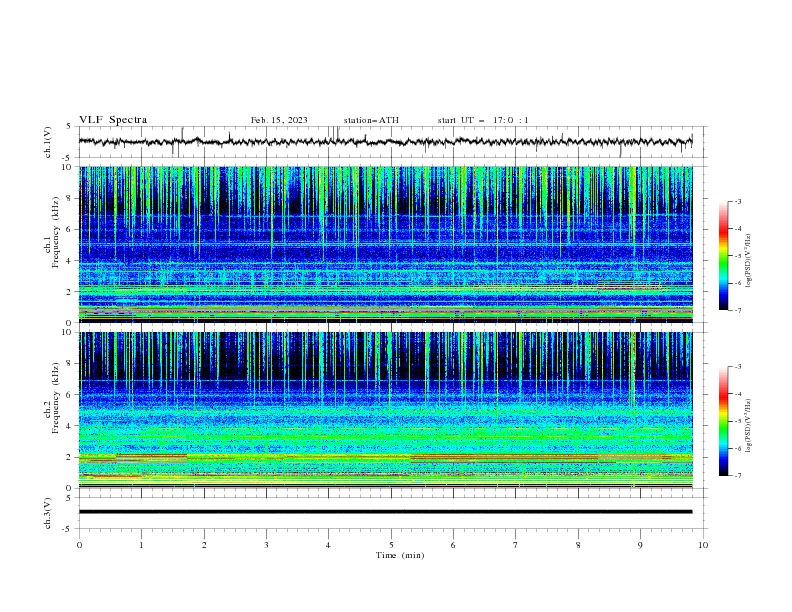Click the "10" tick on the Time axis
Screen dimensions: 792x612
[703, 545]
